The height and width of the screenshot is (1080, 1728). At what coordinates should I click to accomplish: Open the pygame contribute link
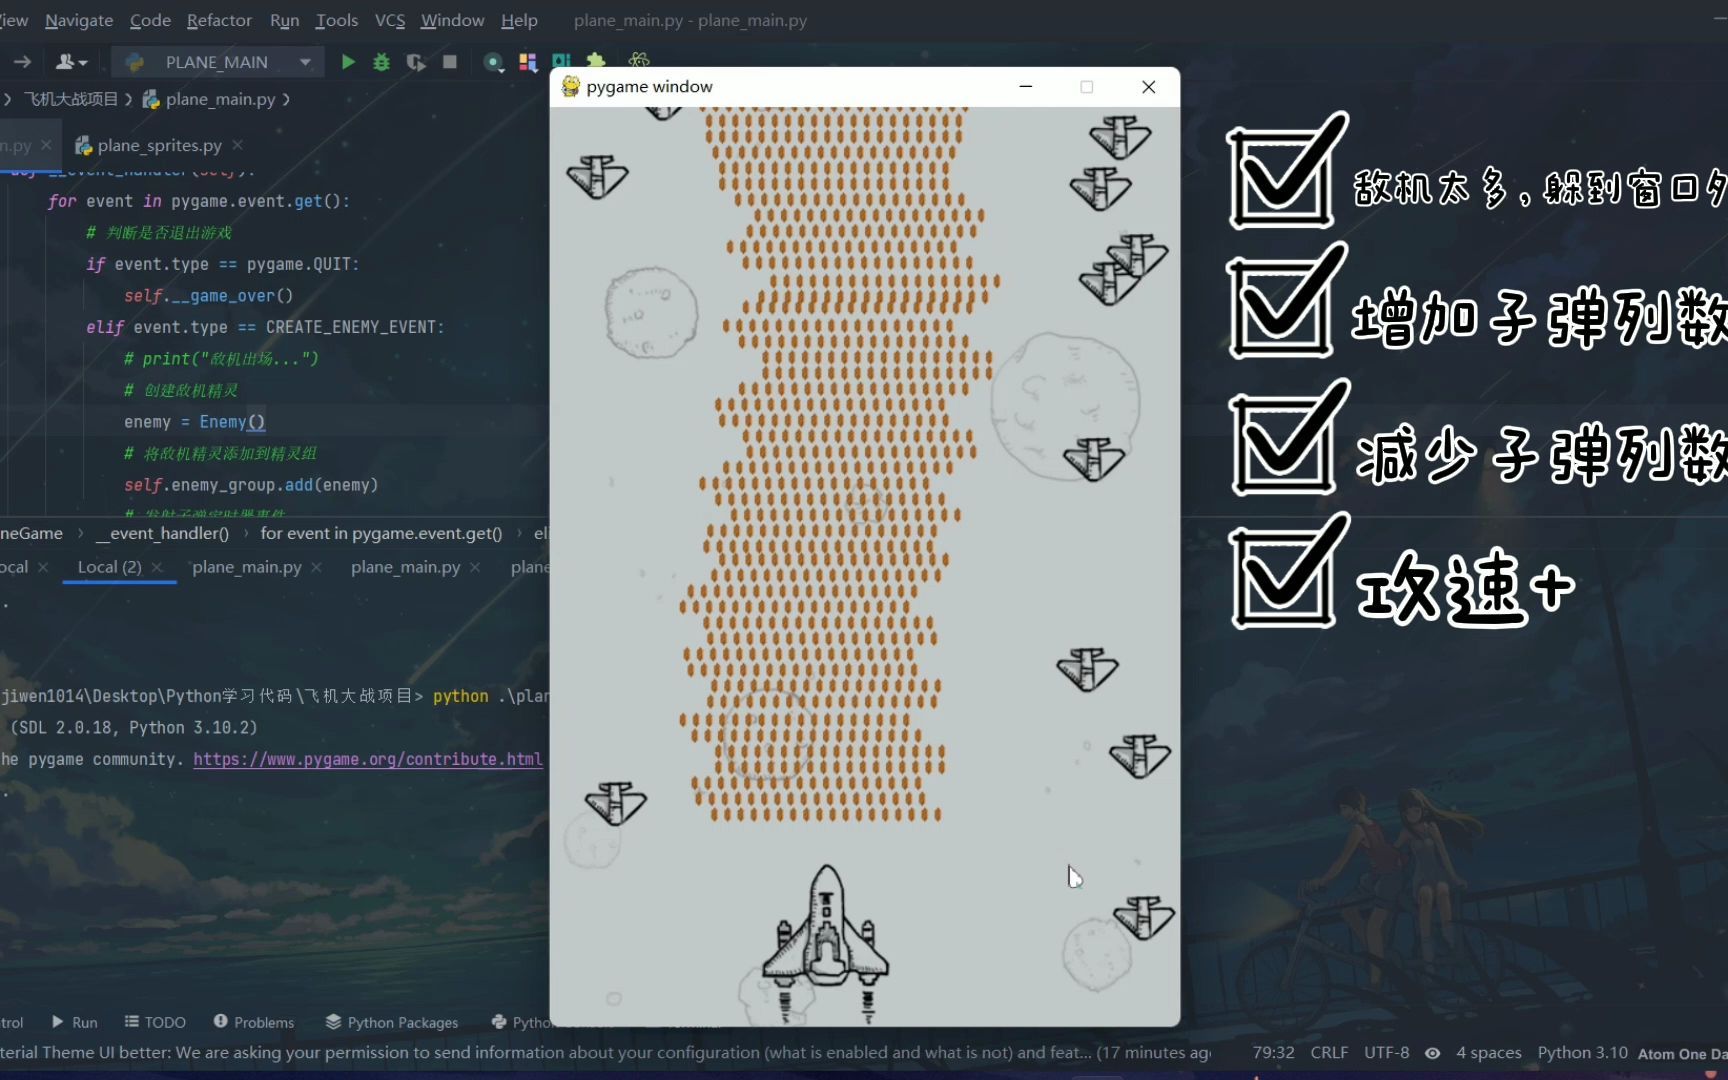[367, 759]
